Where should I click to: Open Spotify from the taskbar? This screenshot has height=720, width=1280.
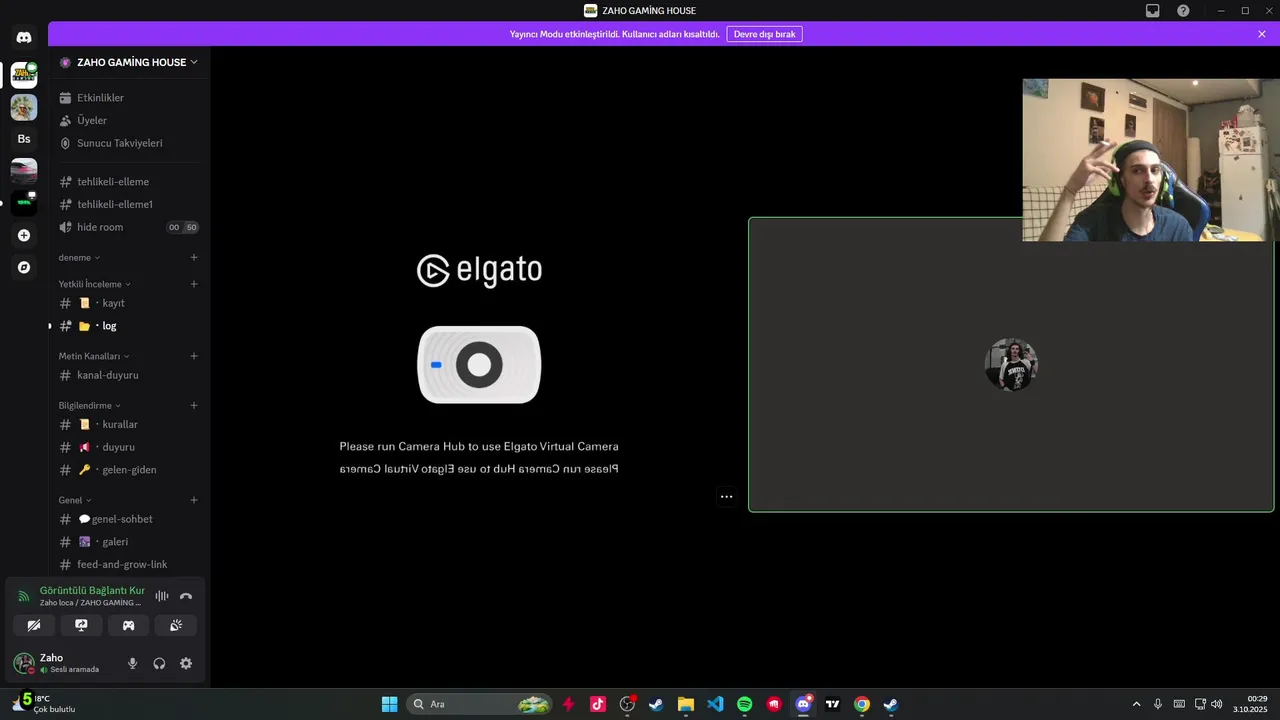[744, 704]
